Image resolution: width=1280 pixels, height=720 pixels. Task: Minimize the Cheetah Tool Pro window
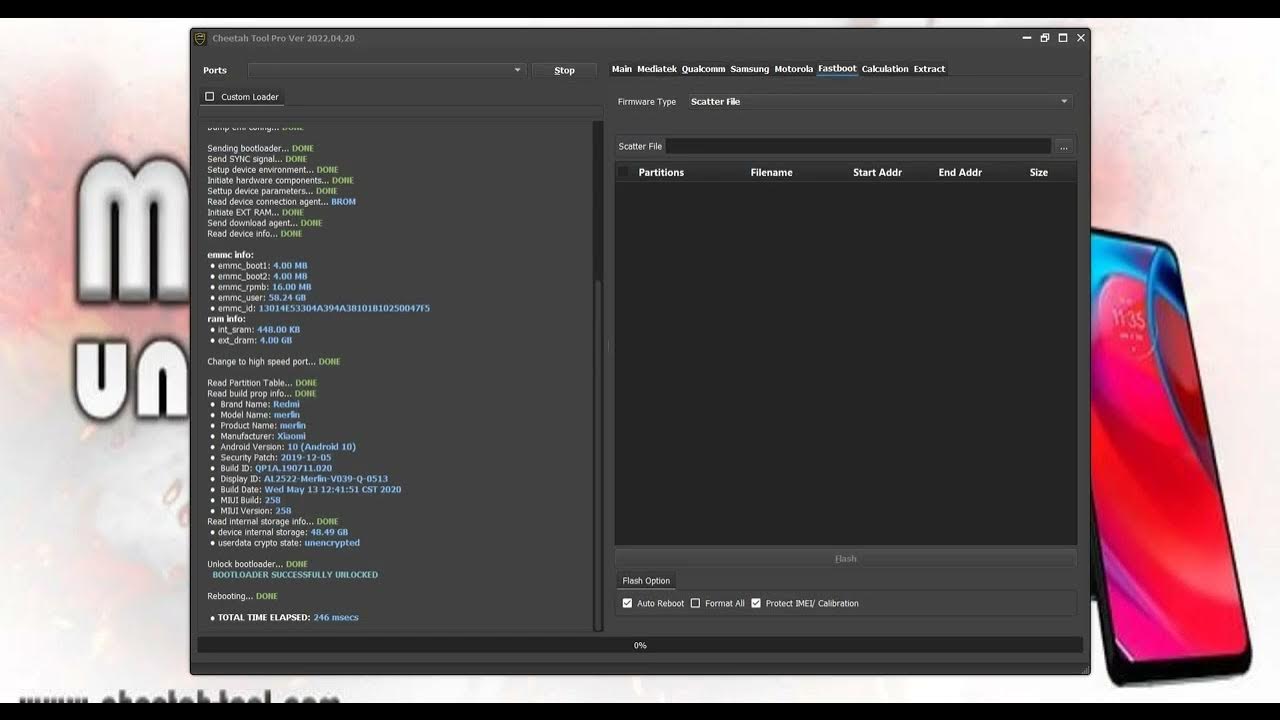(x=1027, y=38)
